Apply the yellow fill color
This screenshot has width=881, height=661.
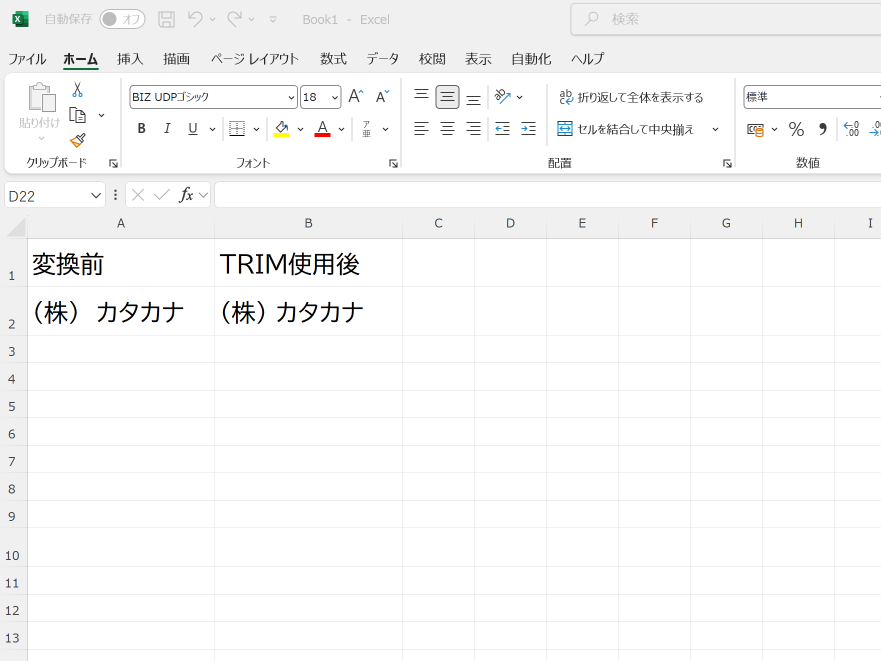281,129
